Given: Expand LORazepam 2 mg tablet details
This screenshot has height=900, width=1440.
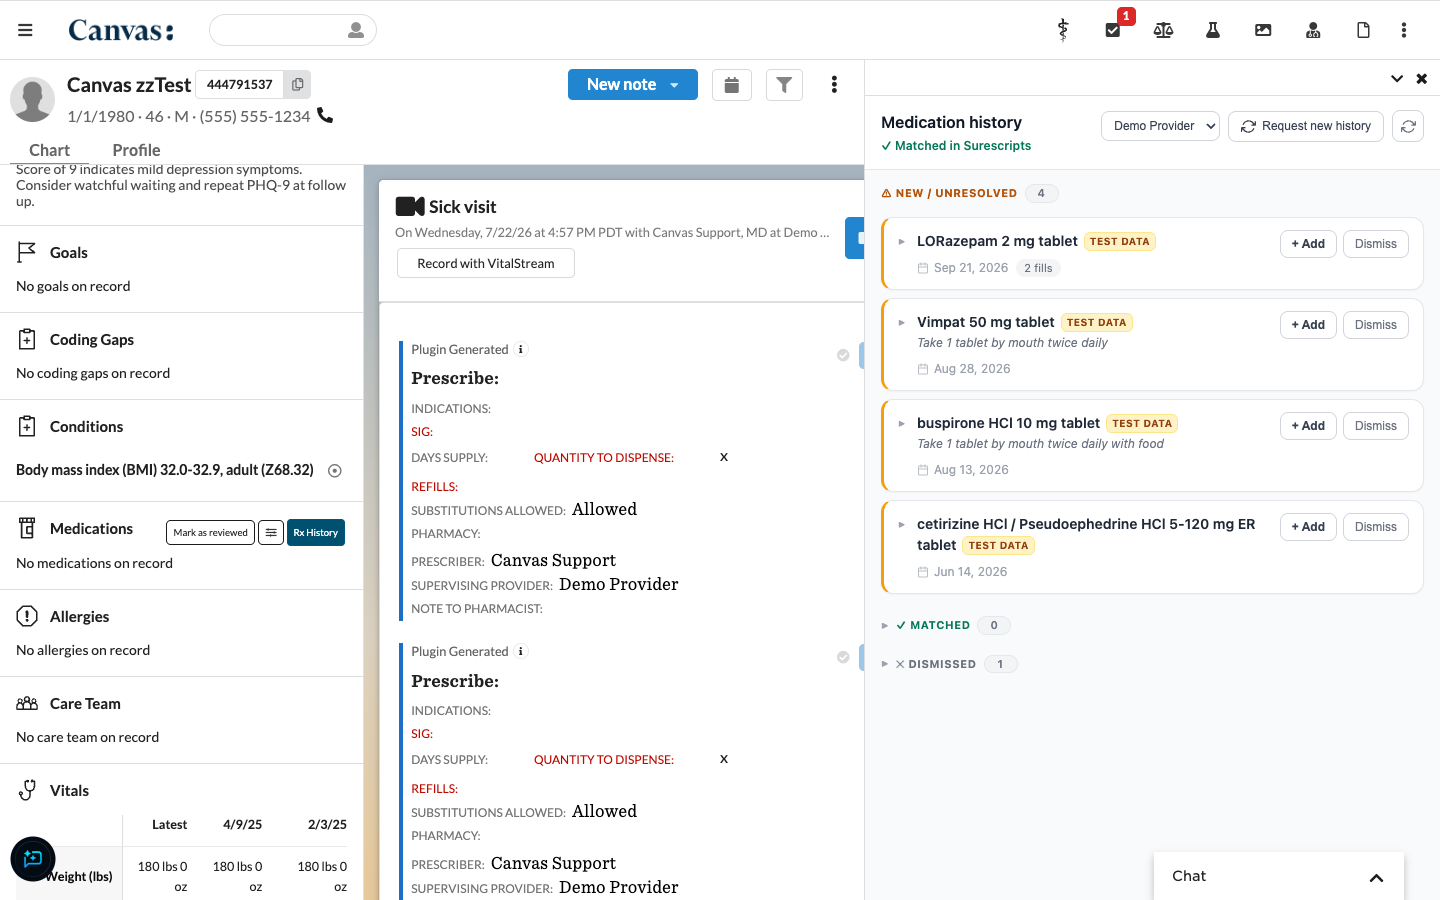Looking at the screenshot, I should point(901,242).
